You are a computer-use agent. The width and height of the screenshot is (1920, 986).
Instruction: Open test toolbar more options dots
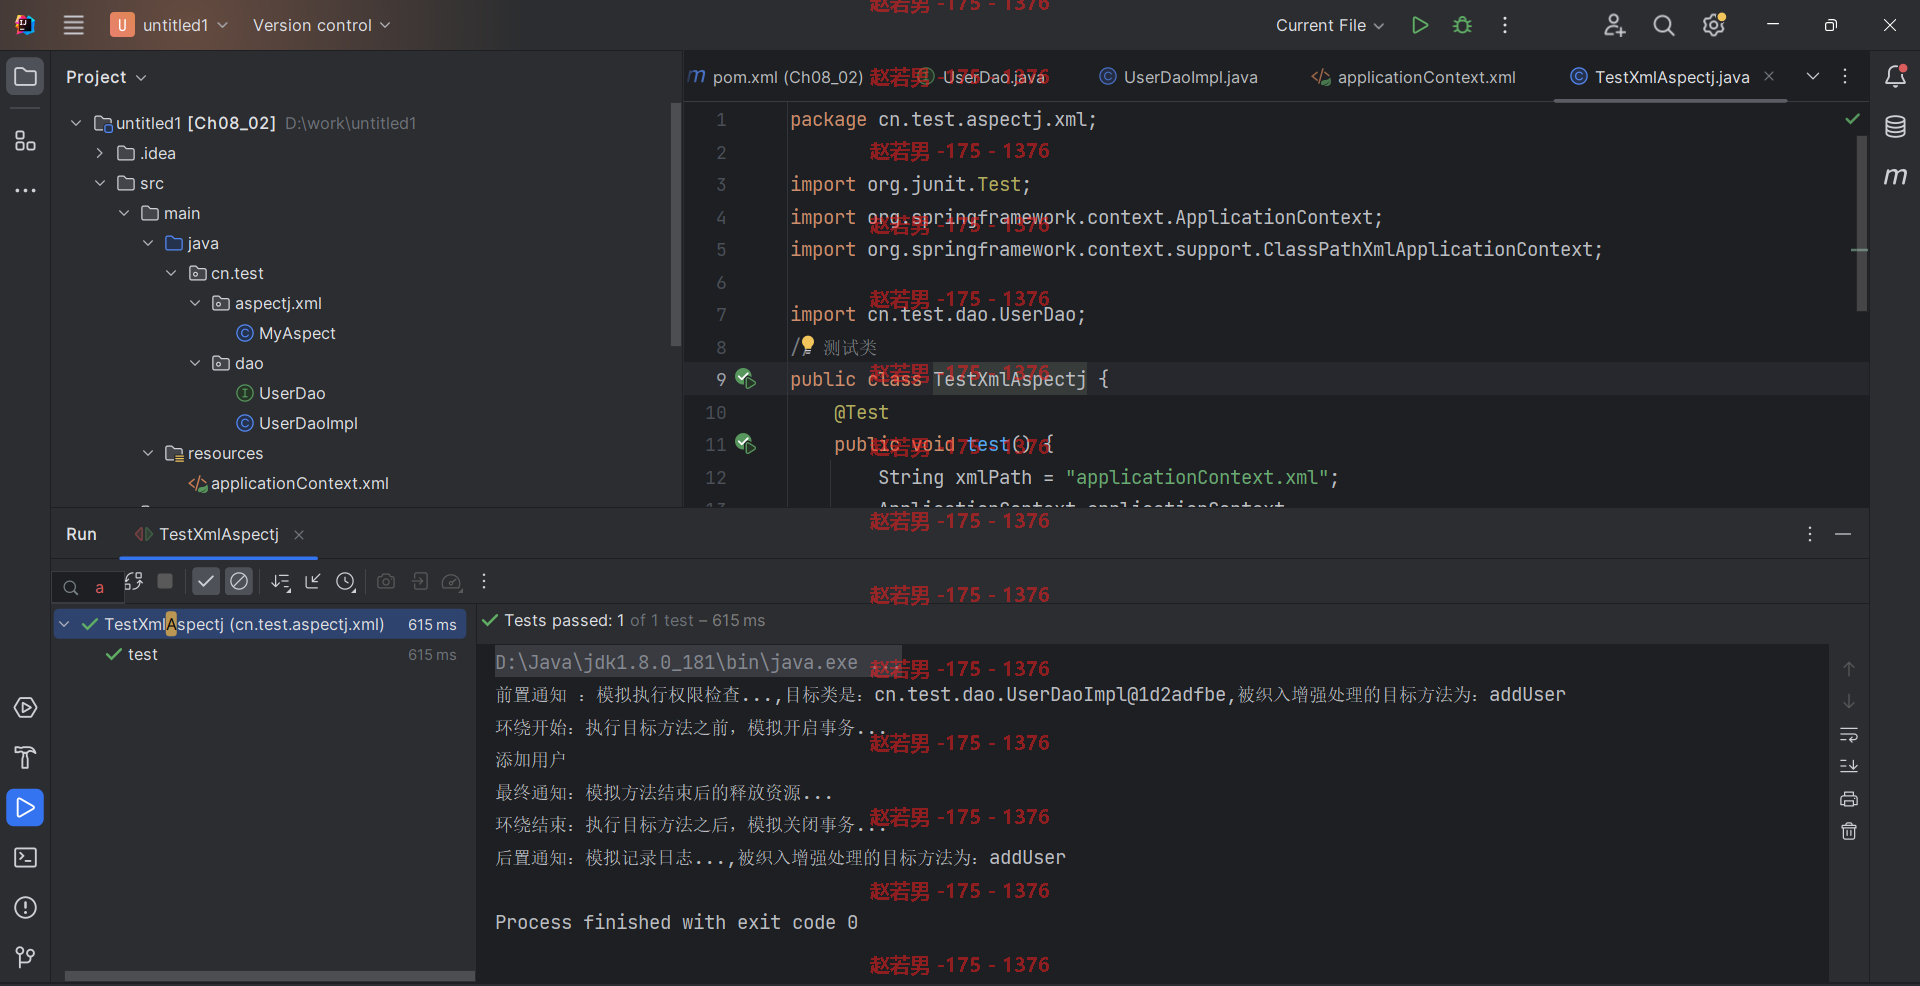(484, 582)
